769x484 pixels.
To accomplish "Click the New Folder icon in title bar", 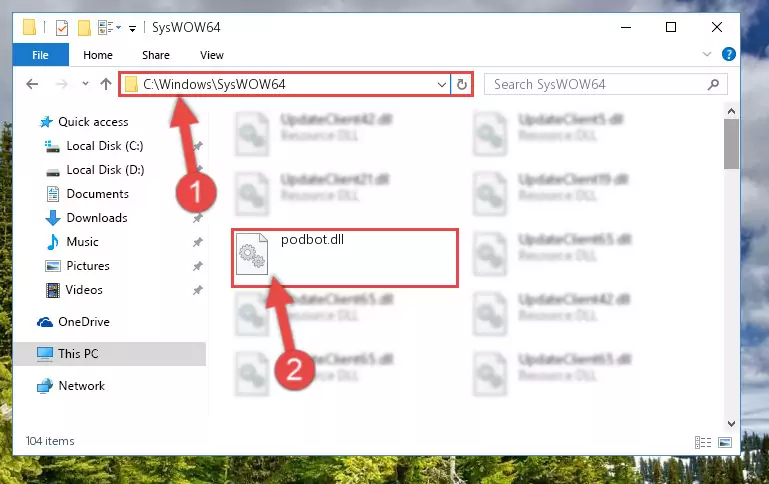I will pyautogui.click(x=84, y=28).
